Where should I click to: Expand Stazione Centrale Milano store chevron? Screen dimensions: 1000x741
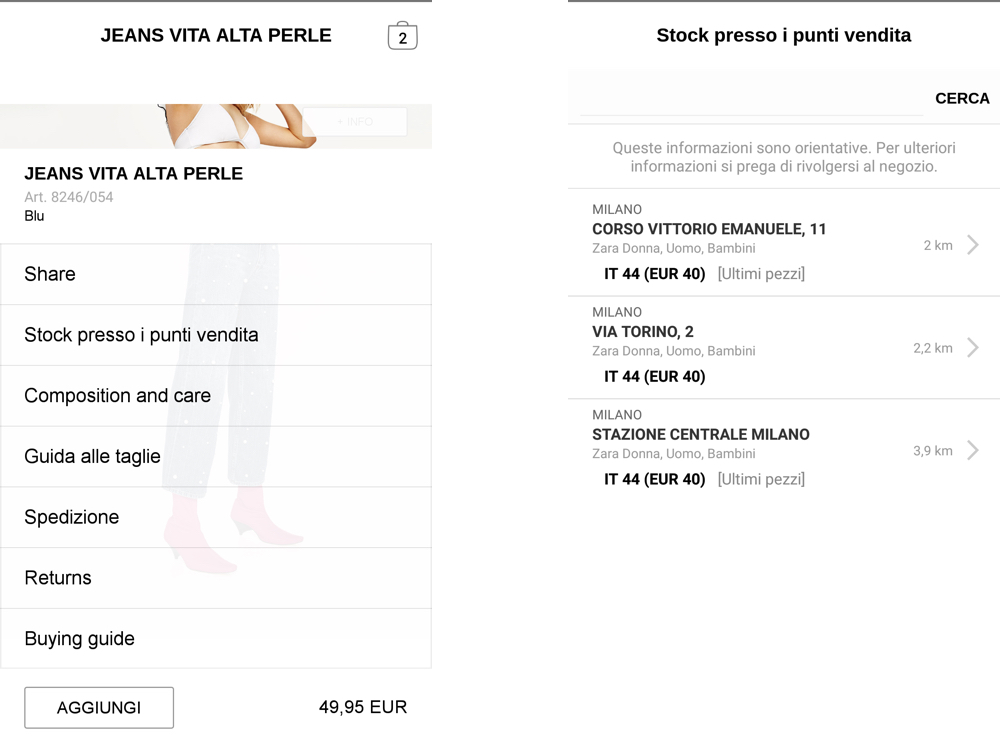pyautogui.click(x=973, y=451)
